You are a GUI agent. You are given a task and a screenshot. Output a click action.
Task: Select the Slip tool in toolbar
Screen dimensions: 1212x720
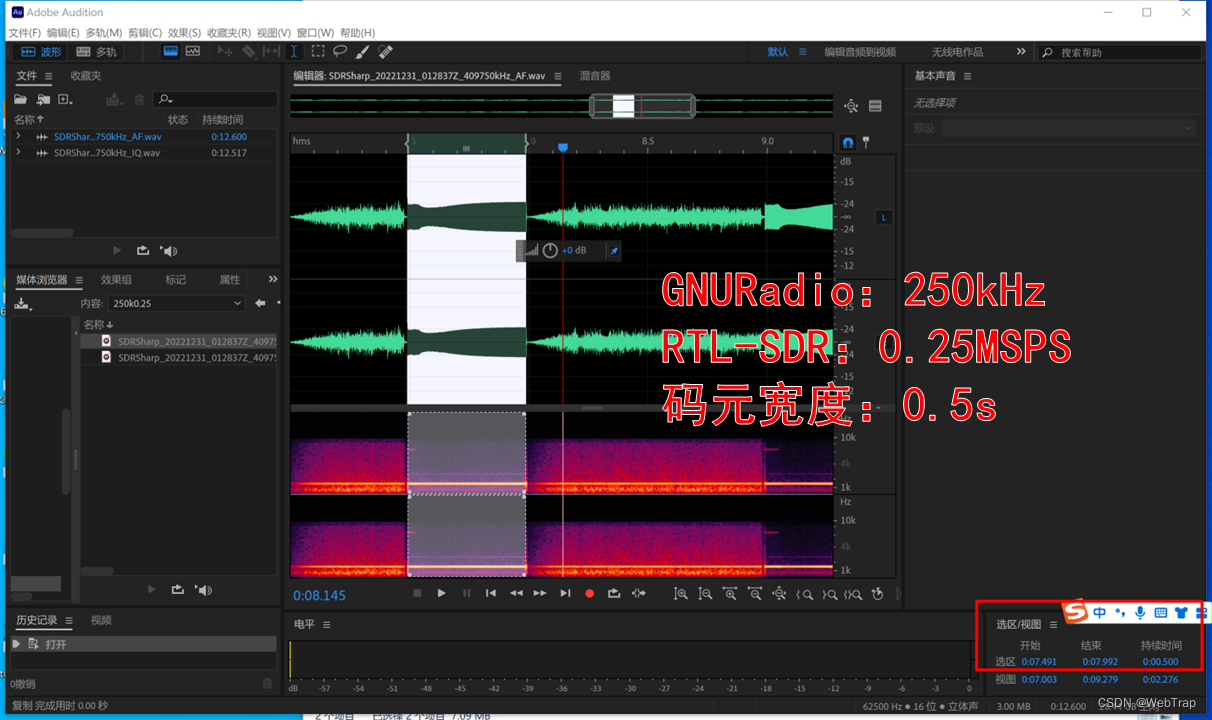[271, 51]
